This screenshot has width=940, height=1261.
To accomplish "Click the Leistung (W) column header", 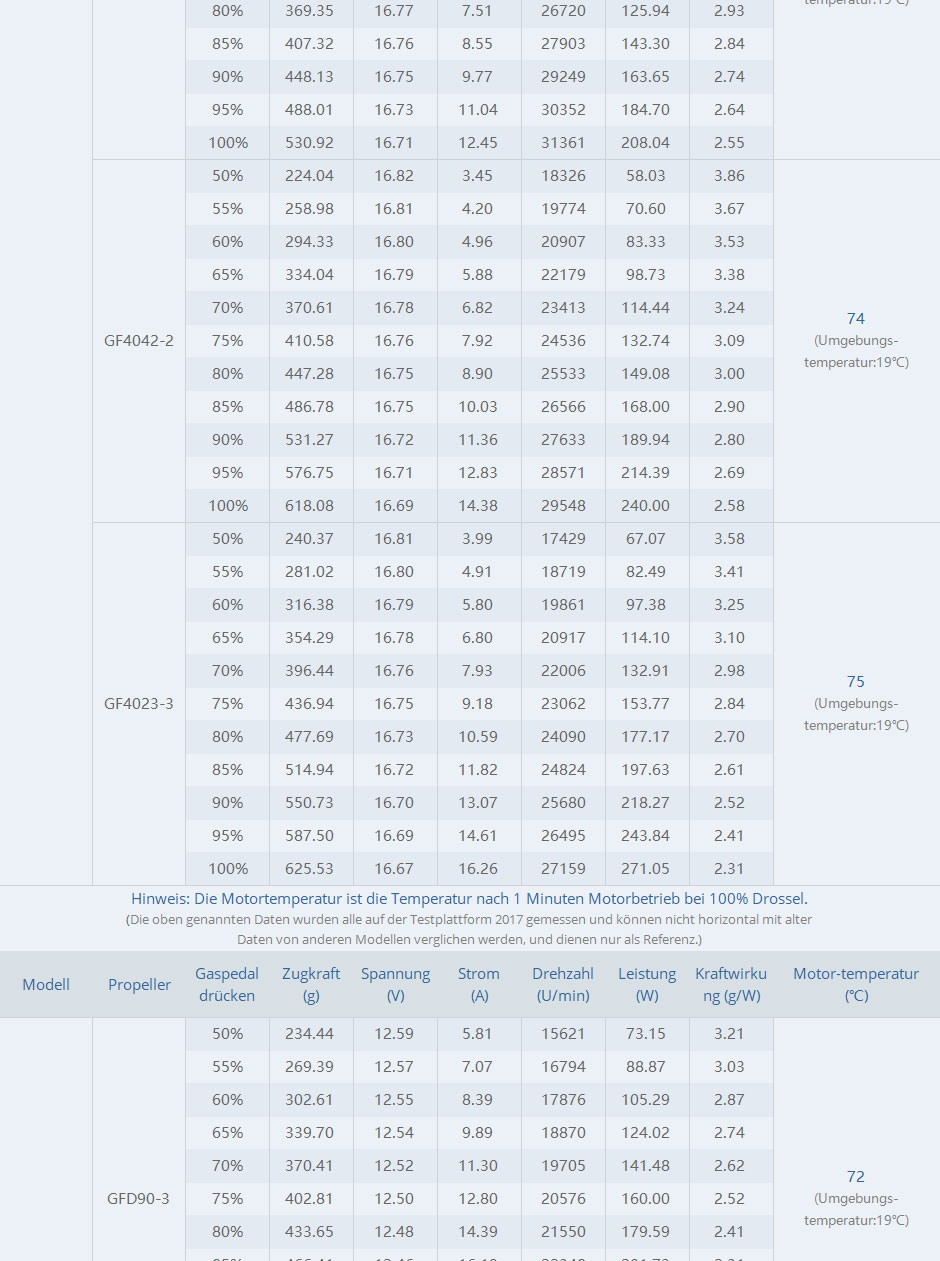I will [x=647, y=984].
